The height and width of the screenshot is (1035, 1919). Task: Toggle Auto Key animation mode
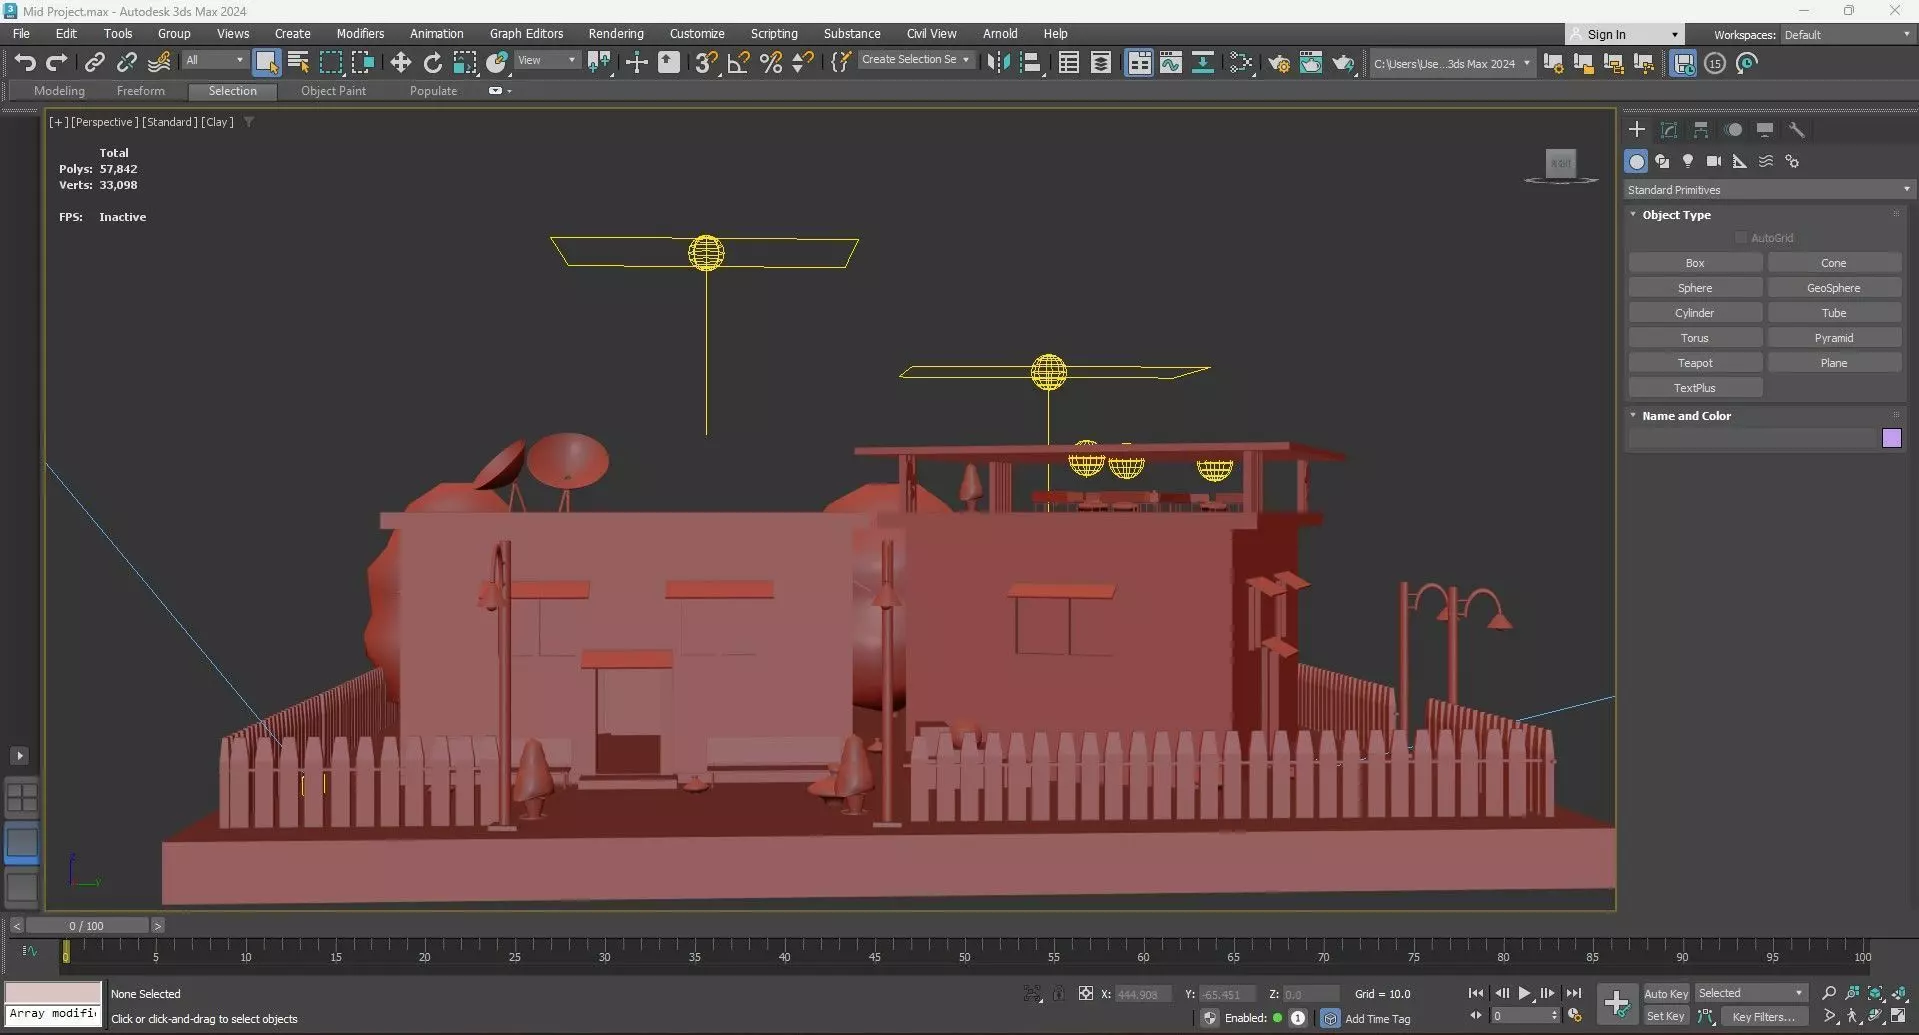[x=1666, y=993]
